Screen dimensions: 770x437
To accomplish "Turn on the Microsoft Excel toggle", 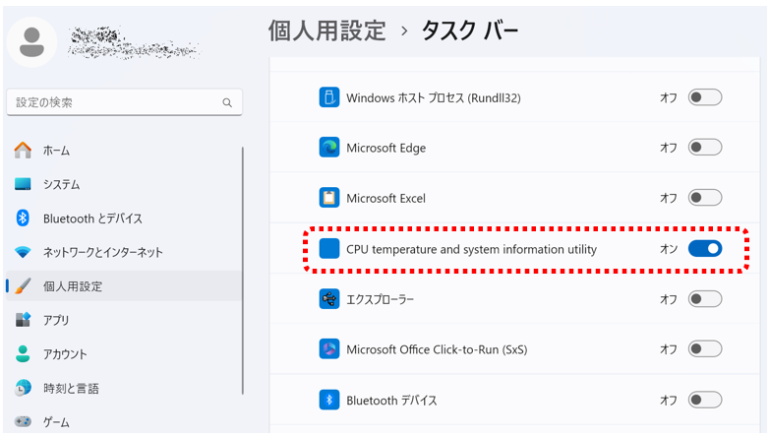I will (705, 198).
